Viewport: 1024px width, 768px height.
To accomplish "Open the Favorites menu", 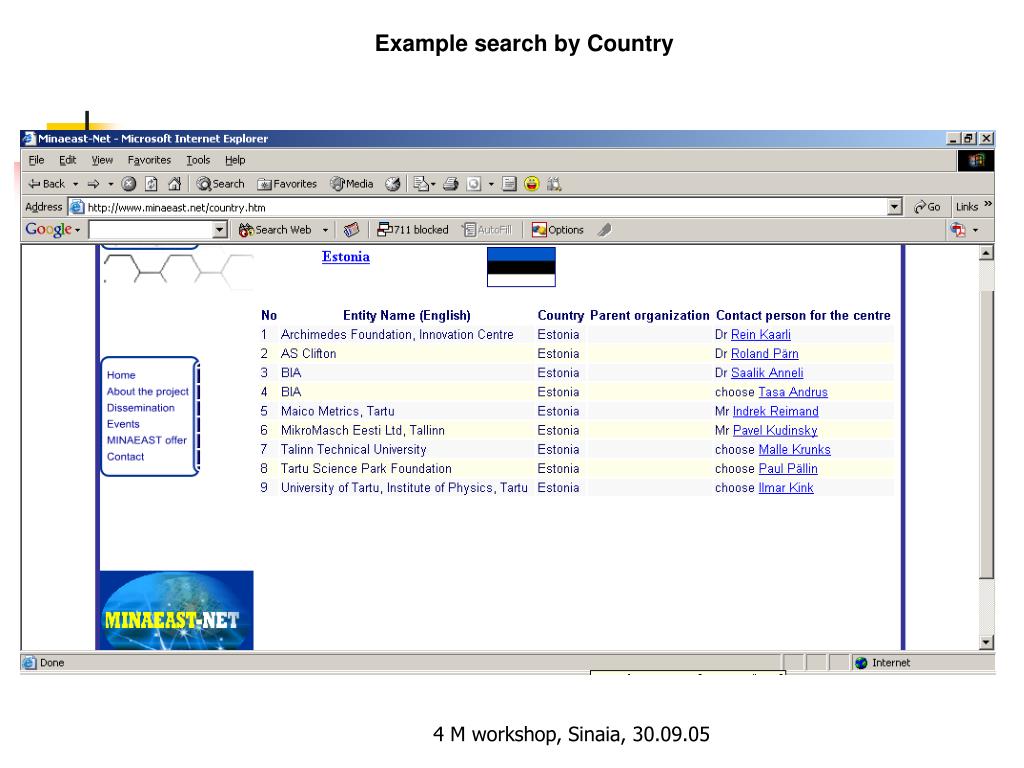I will coord(149,160).
